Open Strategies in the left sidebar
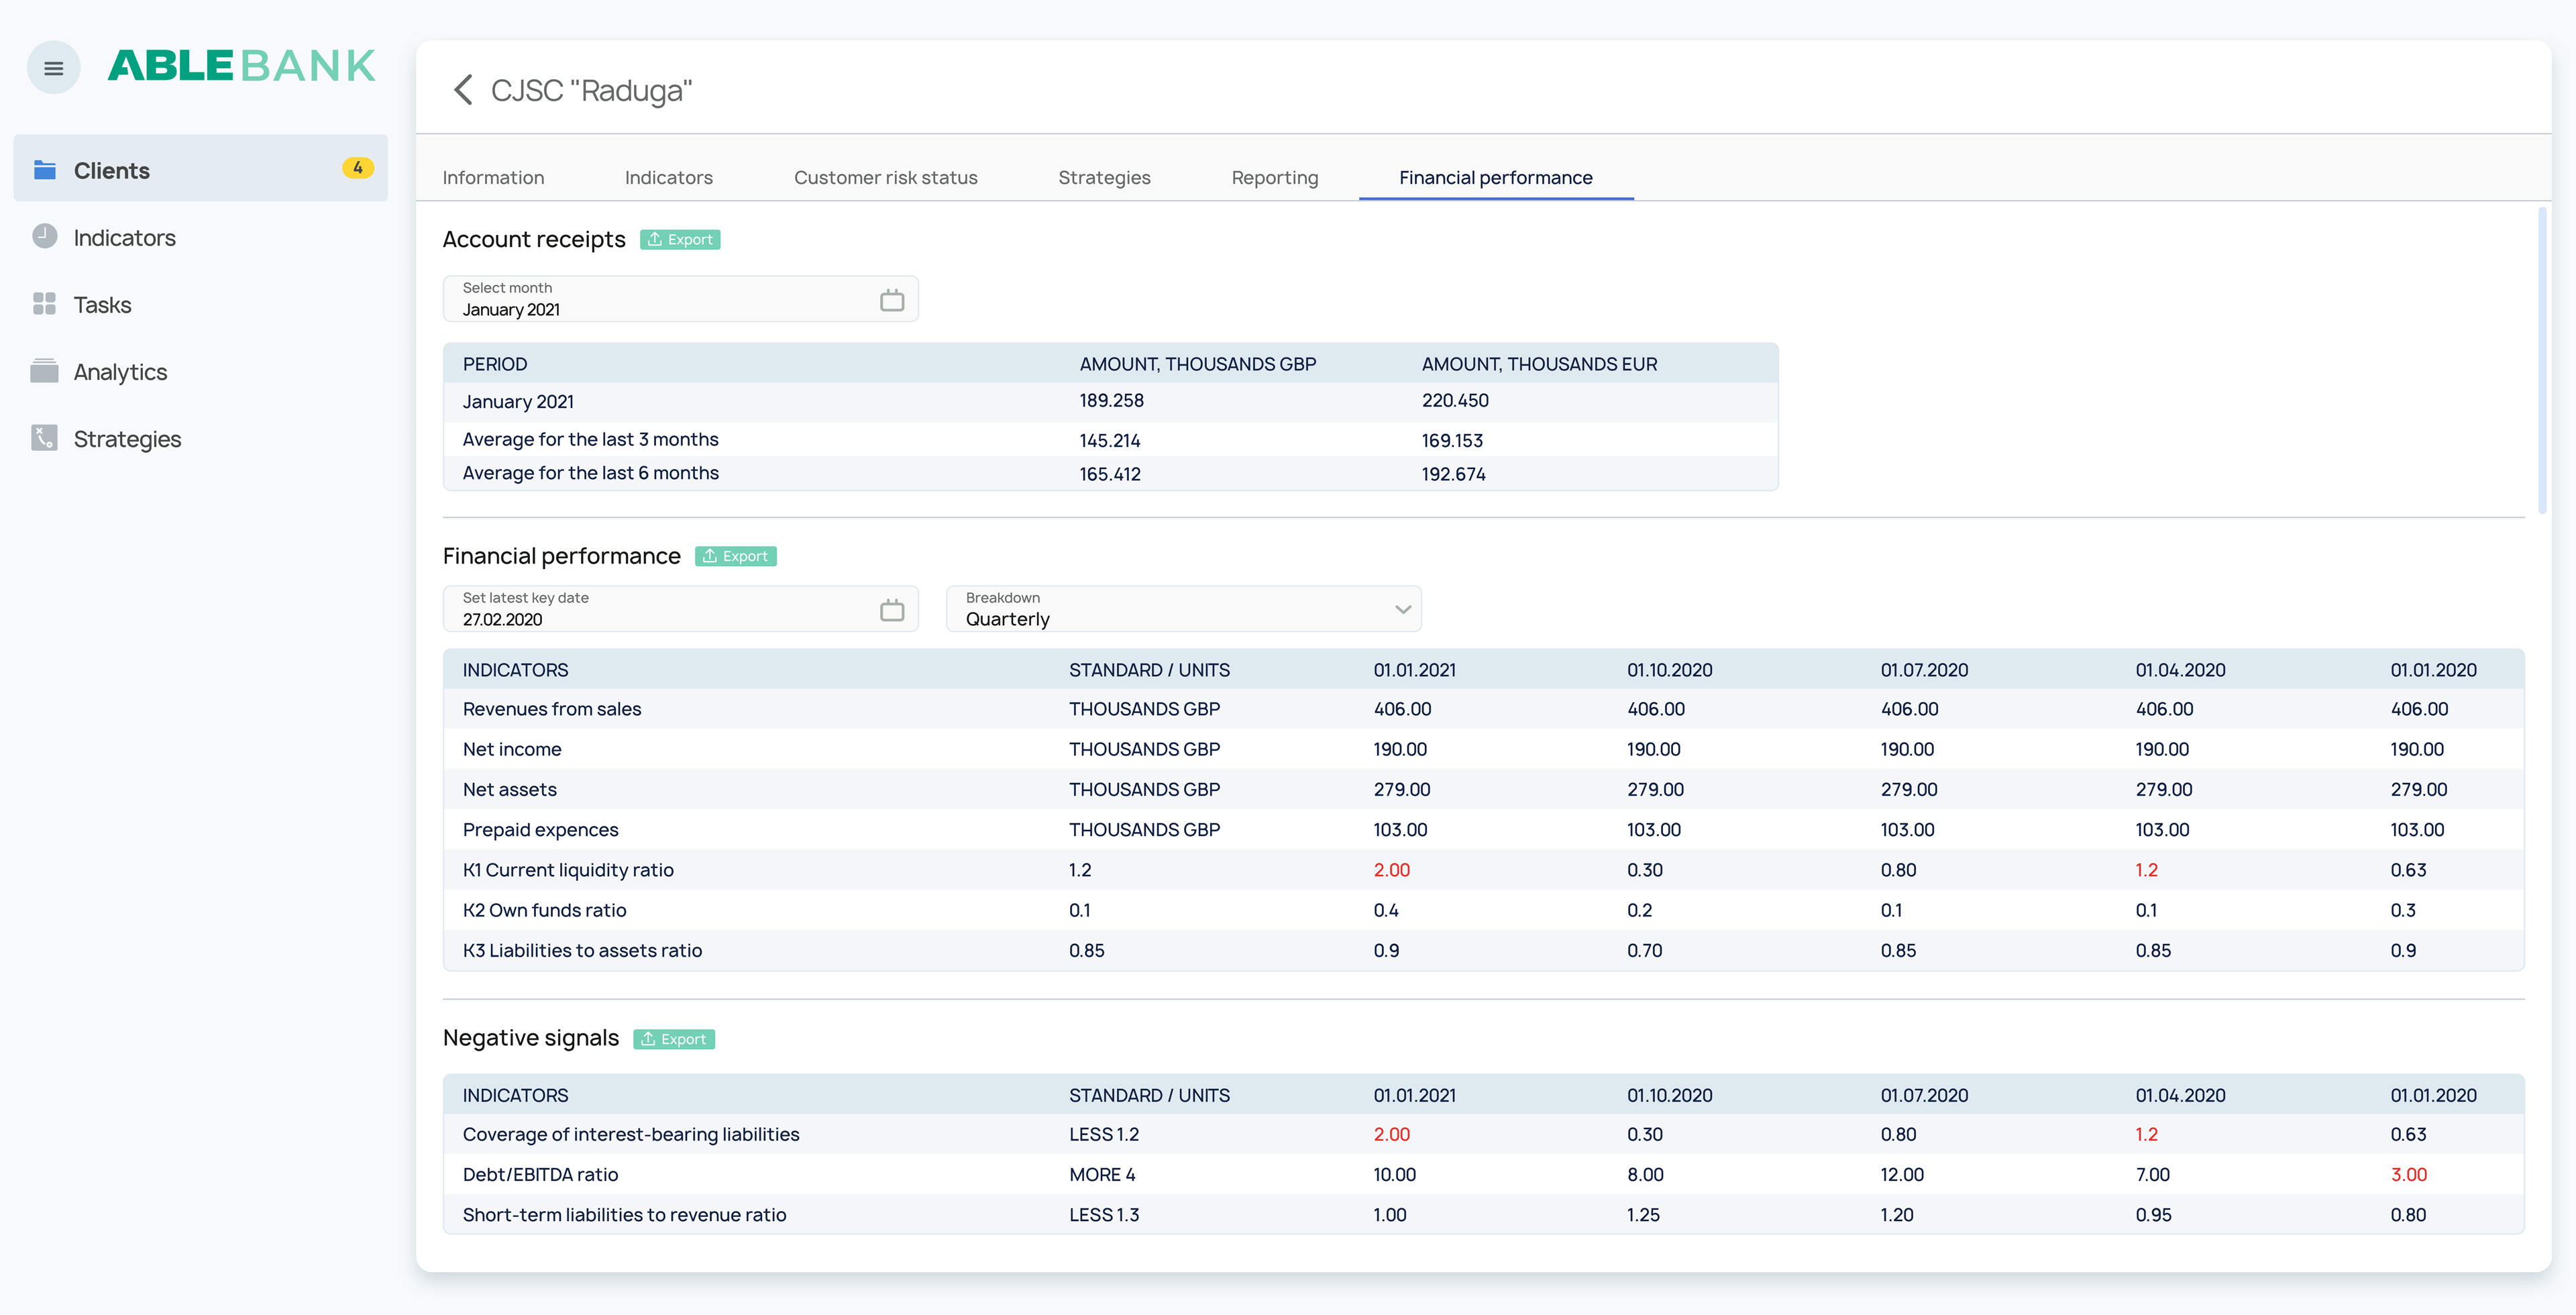 (127, 439)
